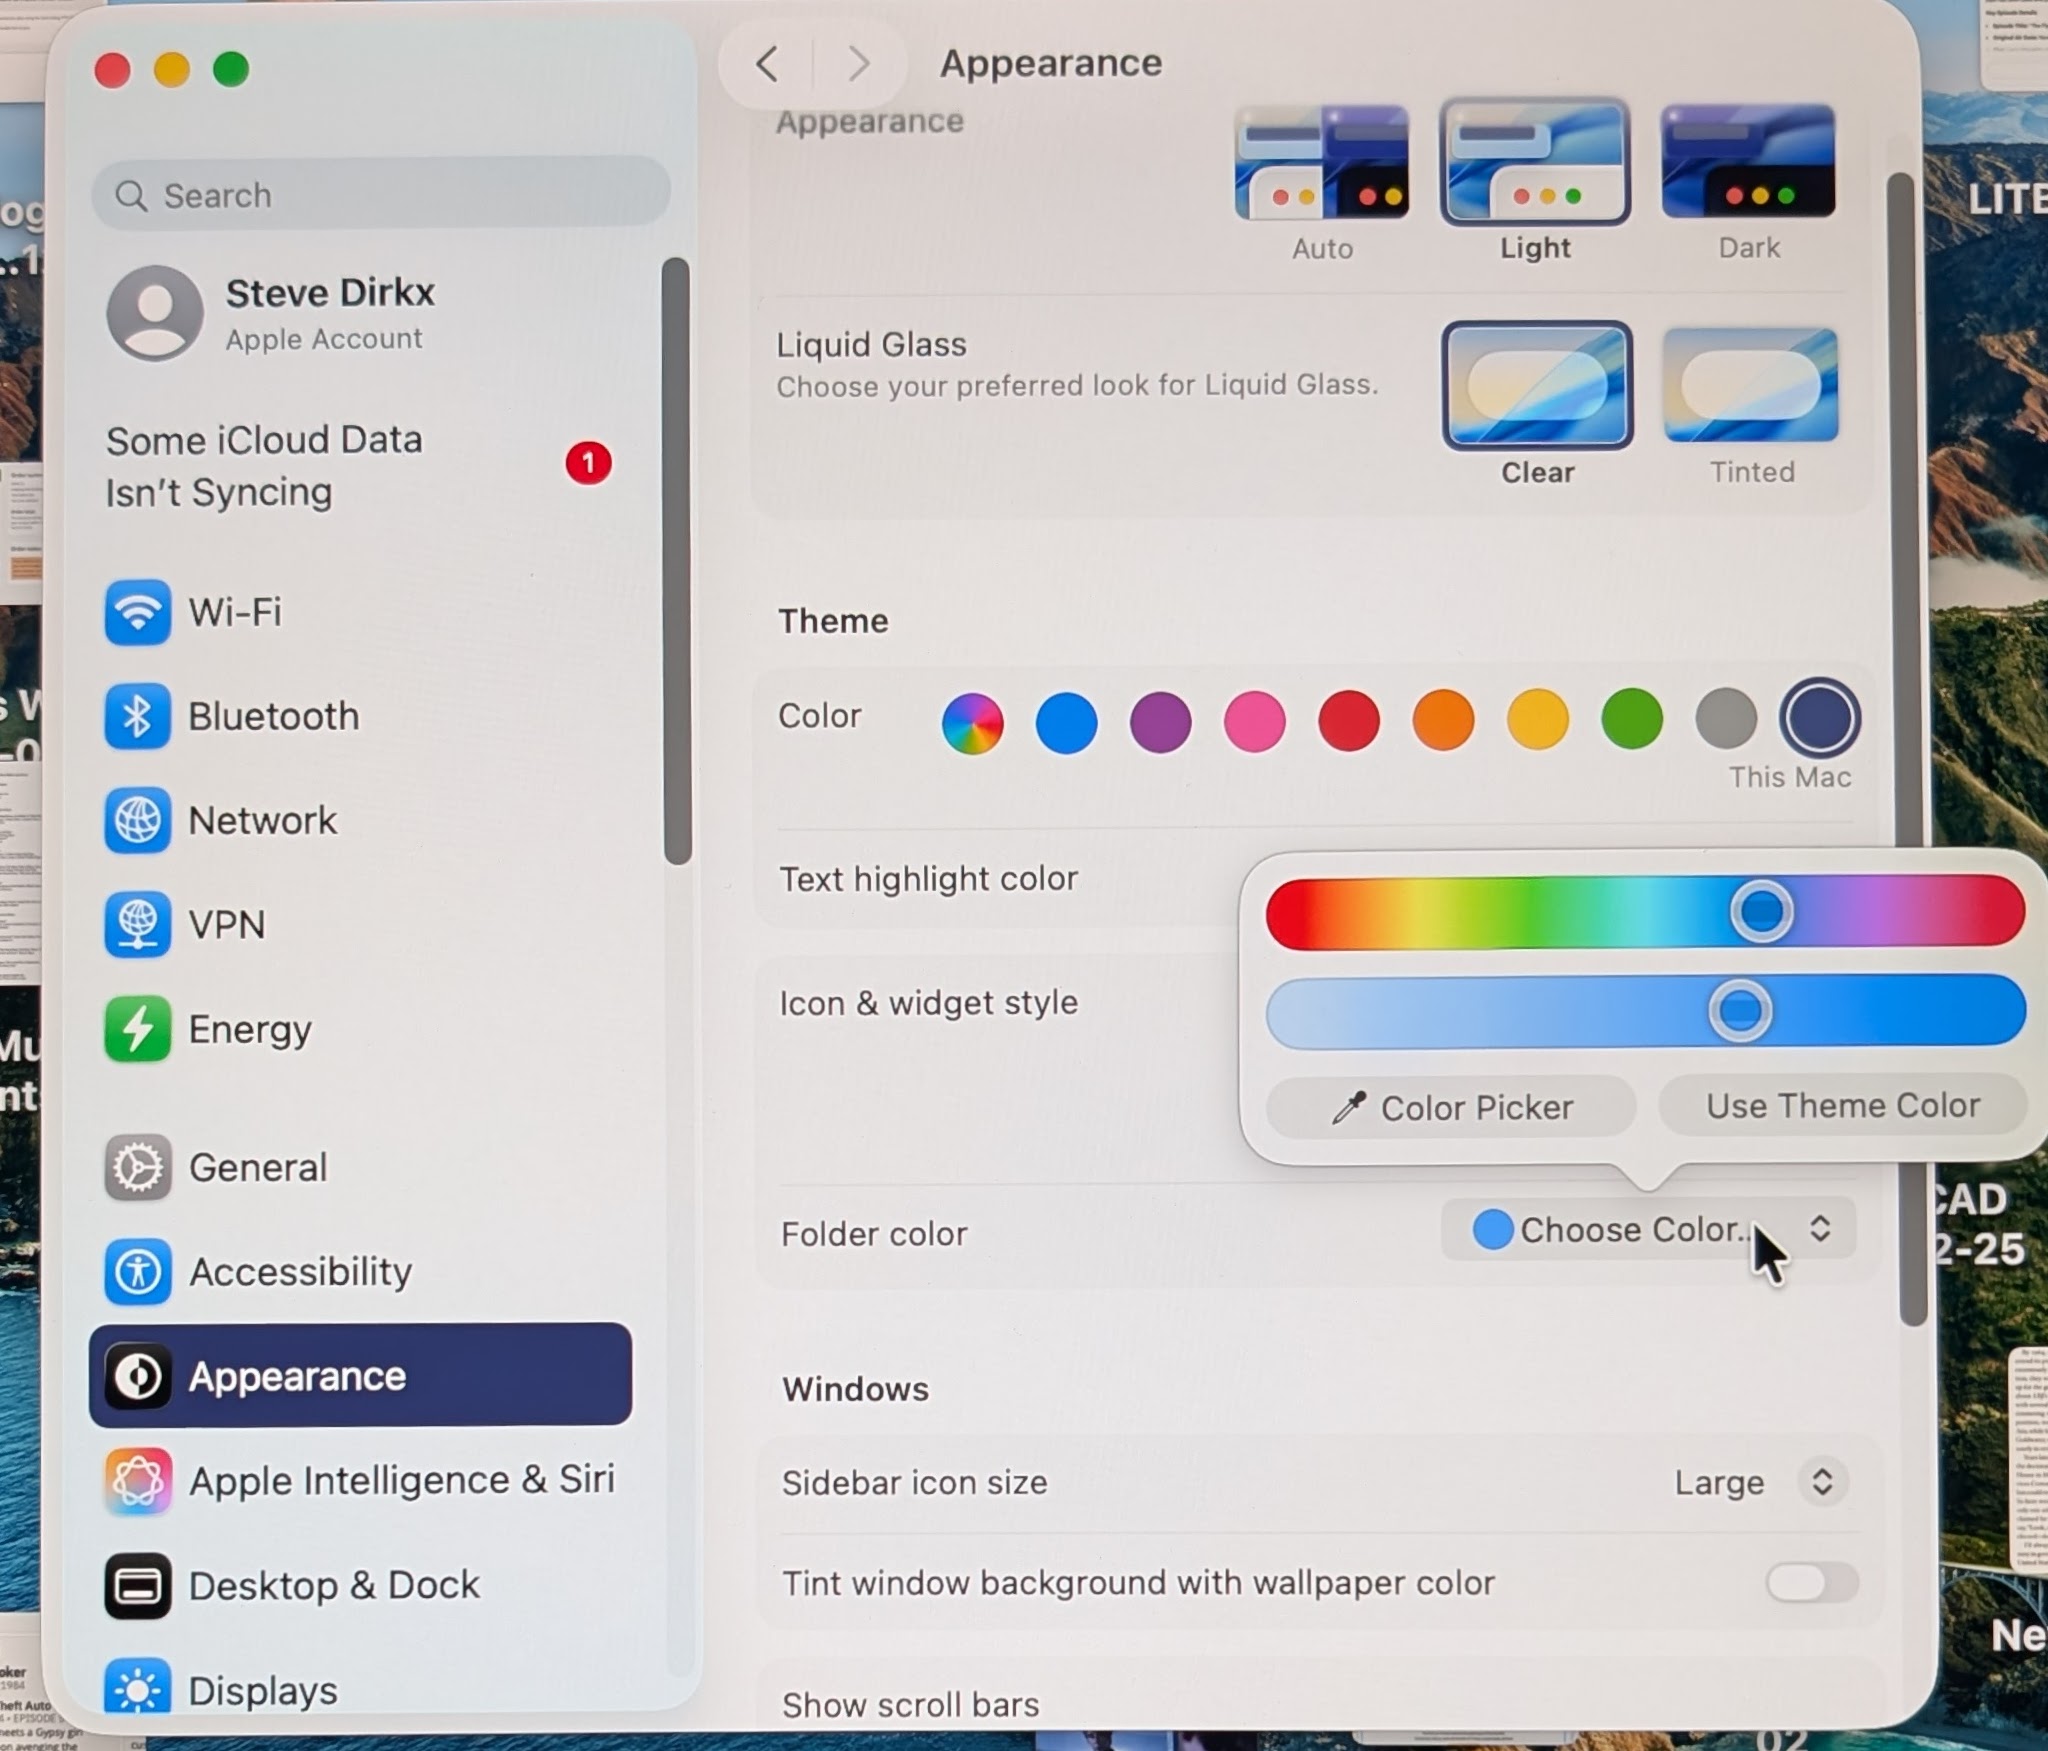
Task: Toggle Tint window background with wallpaper color
Action: [x=1812, y=1583]
